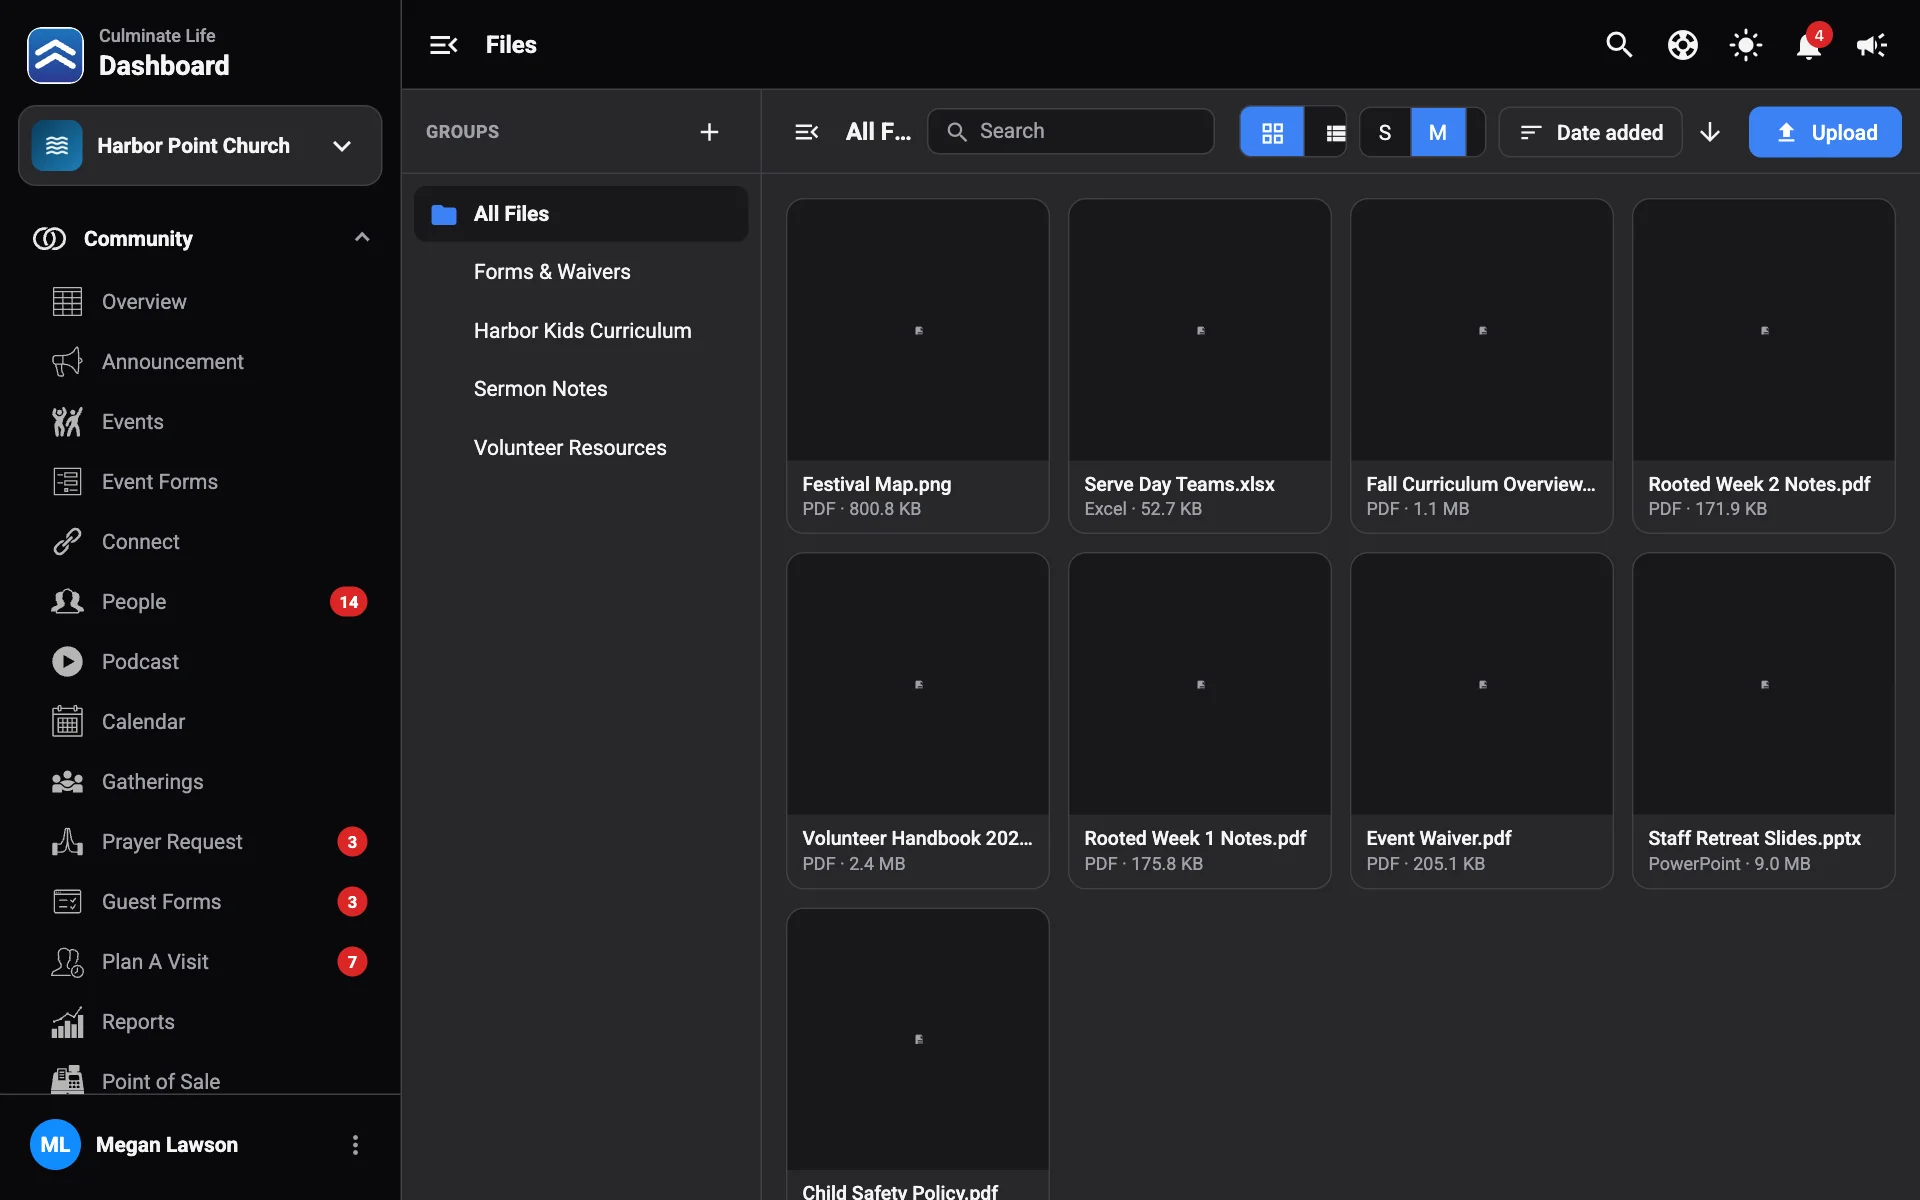This screenshot has width=1920, height=1200.
Task: Select small thumbnail size S
Action: point(1385,132)
